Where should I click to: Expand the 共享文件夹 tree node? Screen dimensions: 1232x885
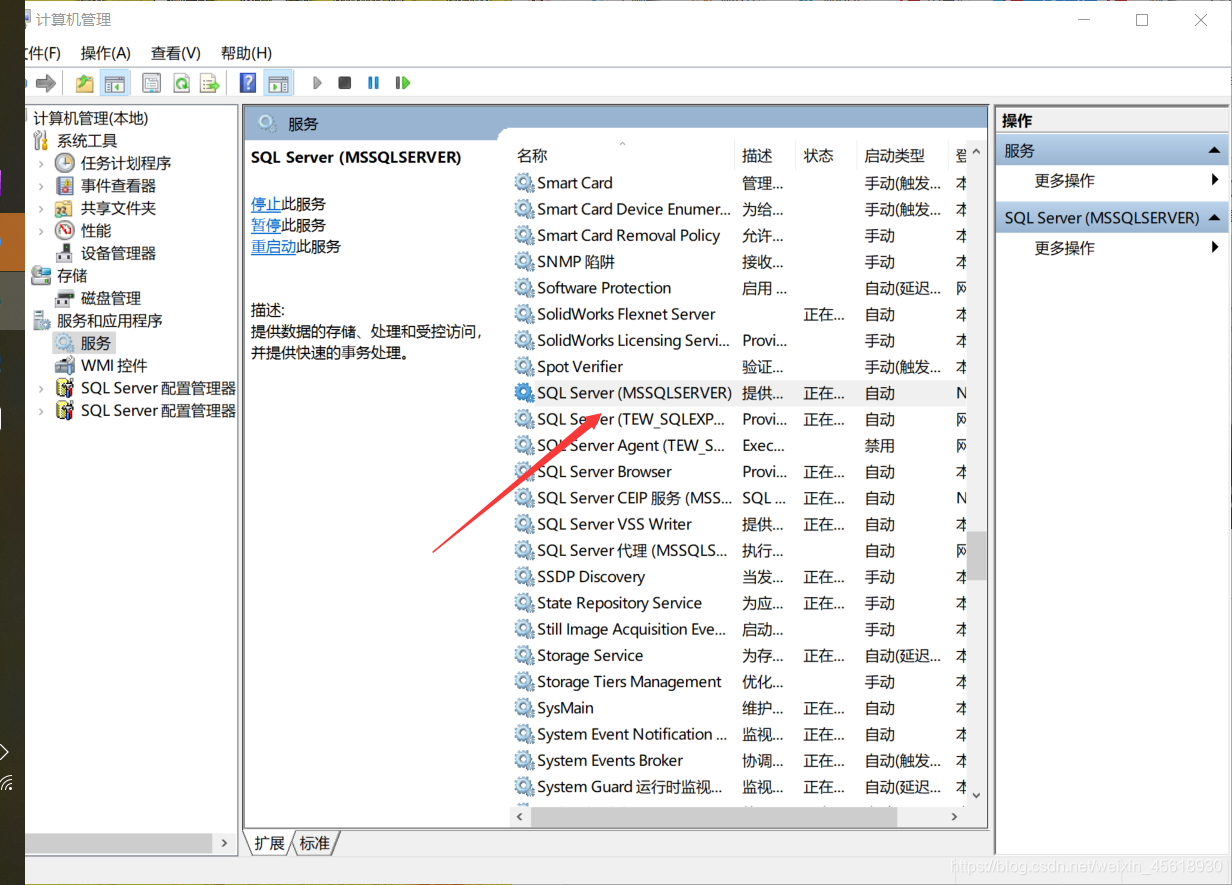pyautogui.click(x=41, y=208)
